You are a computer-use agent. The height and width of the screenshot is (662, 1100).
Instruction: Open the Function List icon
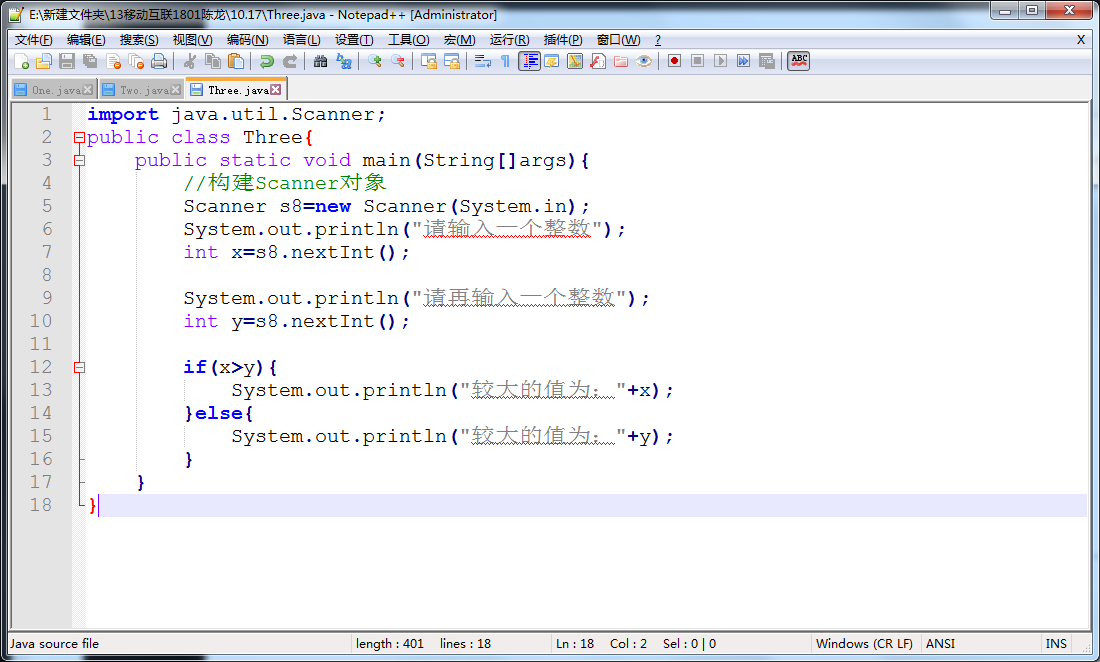(x=598, y=62)
